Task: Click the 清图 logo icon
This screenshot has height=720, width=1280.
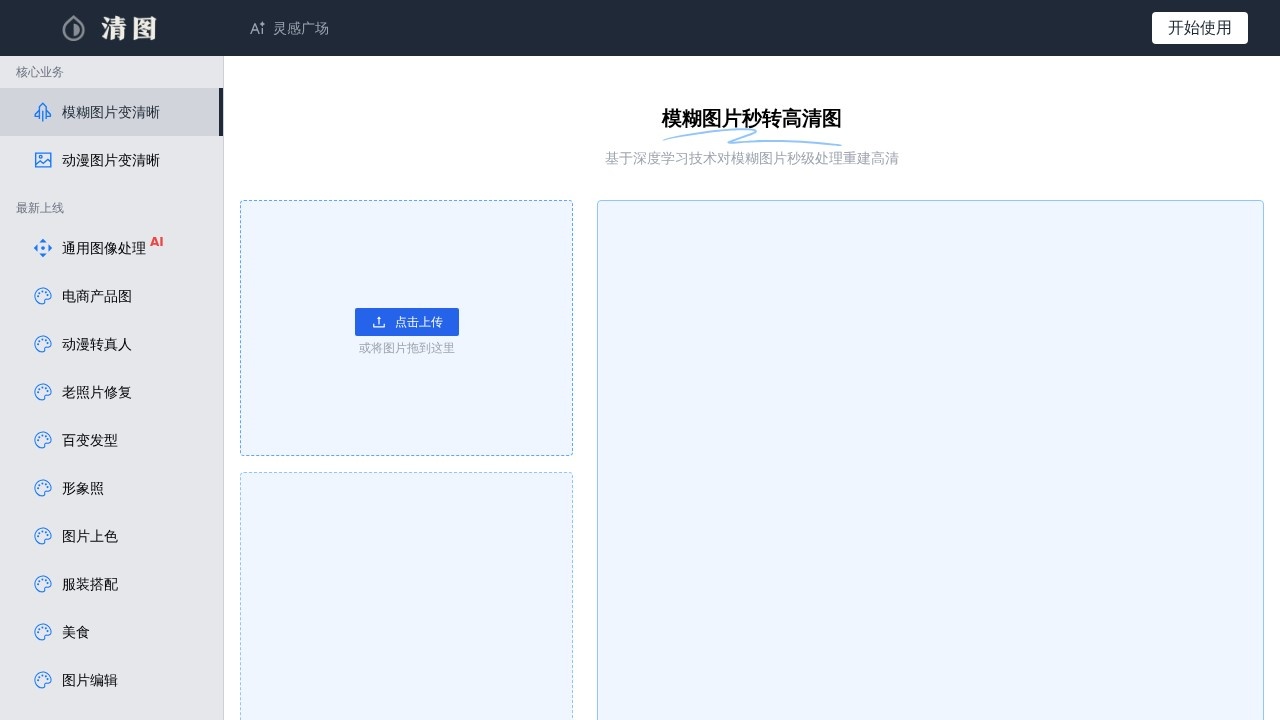Action: tap(73, 28)
